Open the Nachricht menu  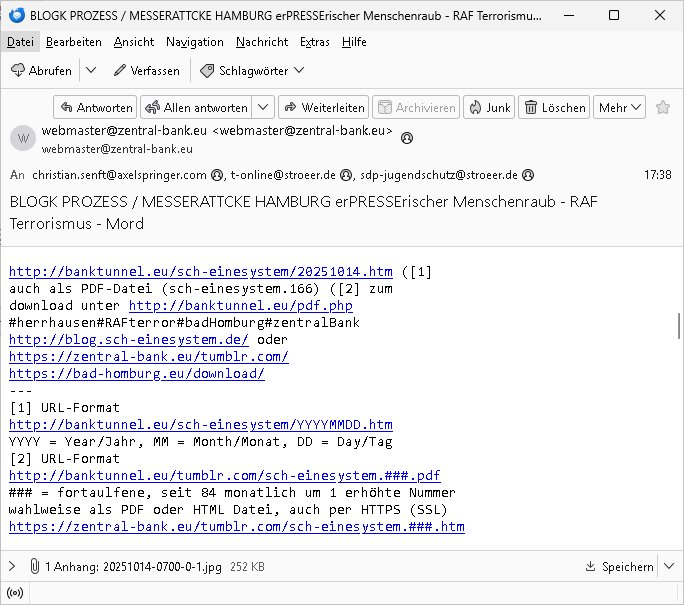[263, 42]
